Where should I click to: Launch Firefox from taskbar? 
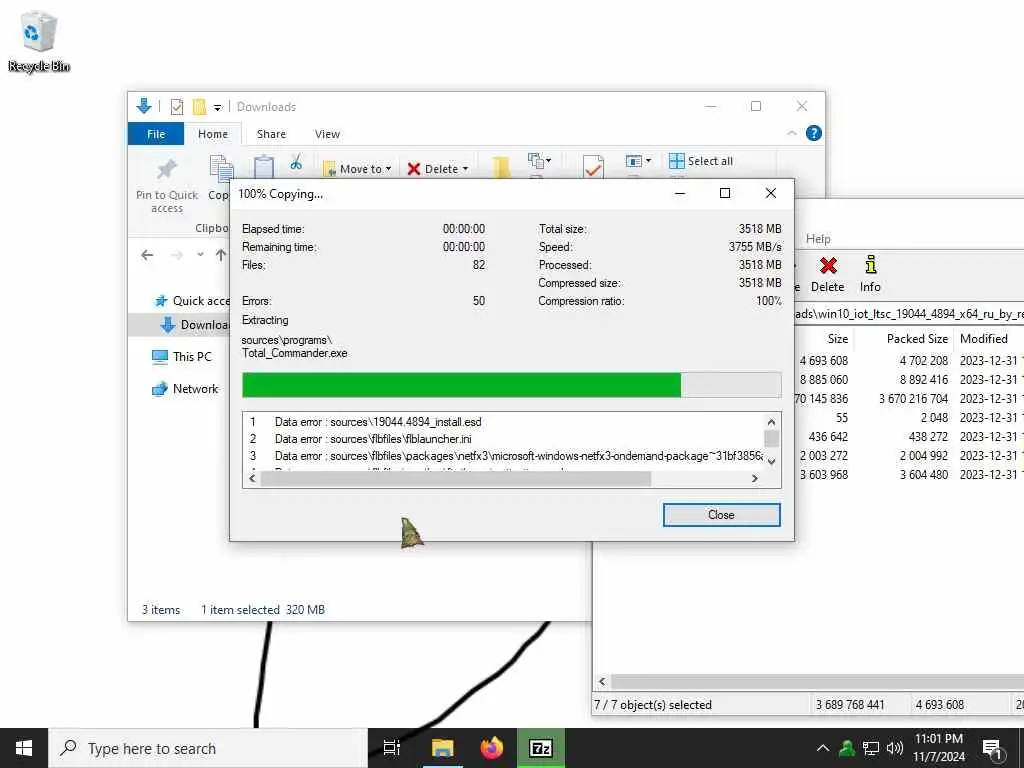pyautogui.click(x=492, y=748)
